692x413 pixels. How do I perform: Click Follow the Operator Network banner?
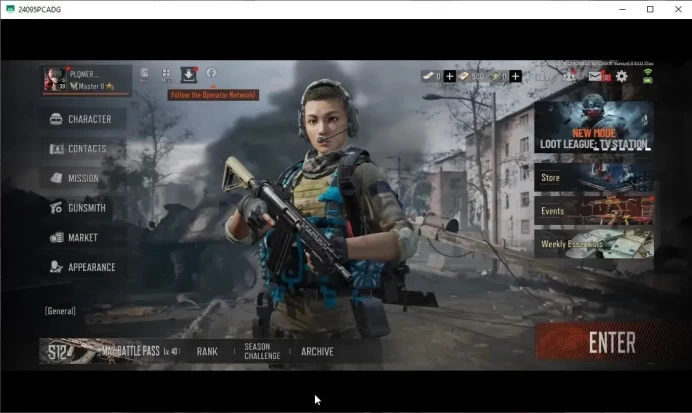point(213,95)
